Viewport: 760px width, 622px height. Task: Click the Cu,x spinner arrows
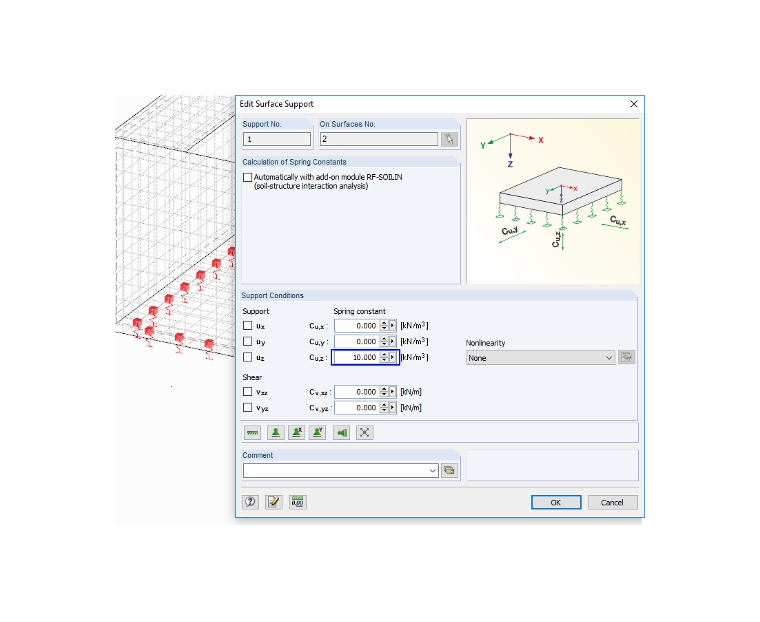pyautogui.click(x=384, y=326)
